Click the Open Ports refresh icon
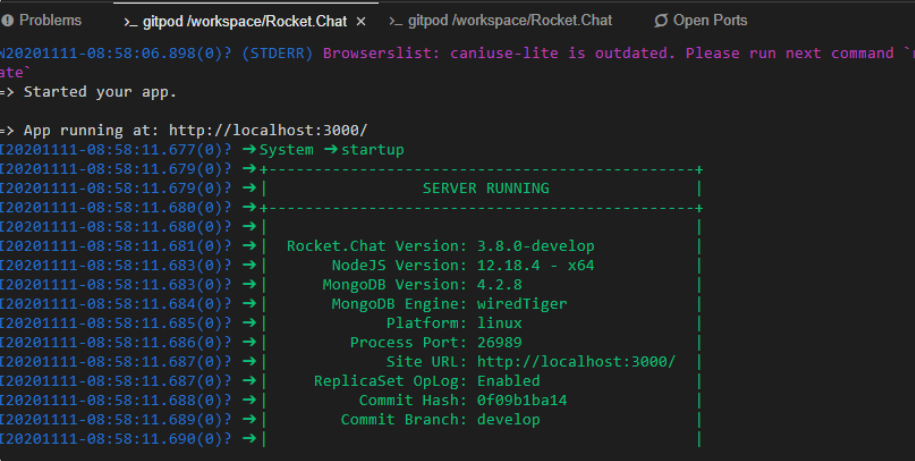The image size is (915, 461). [661, 21]
